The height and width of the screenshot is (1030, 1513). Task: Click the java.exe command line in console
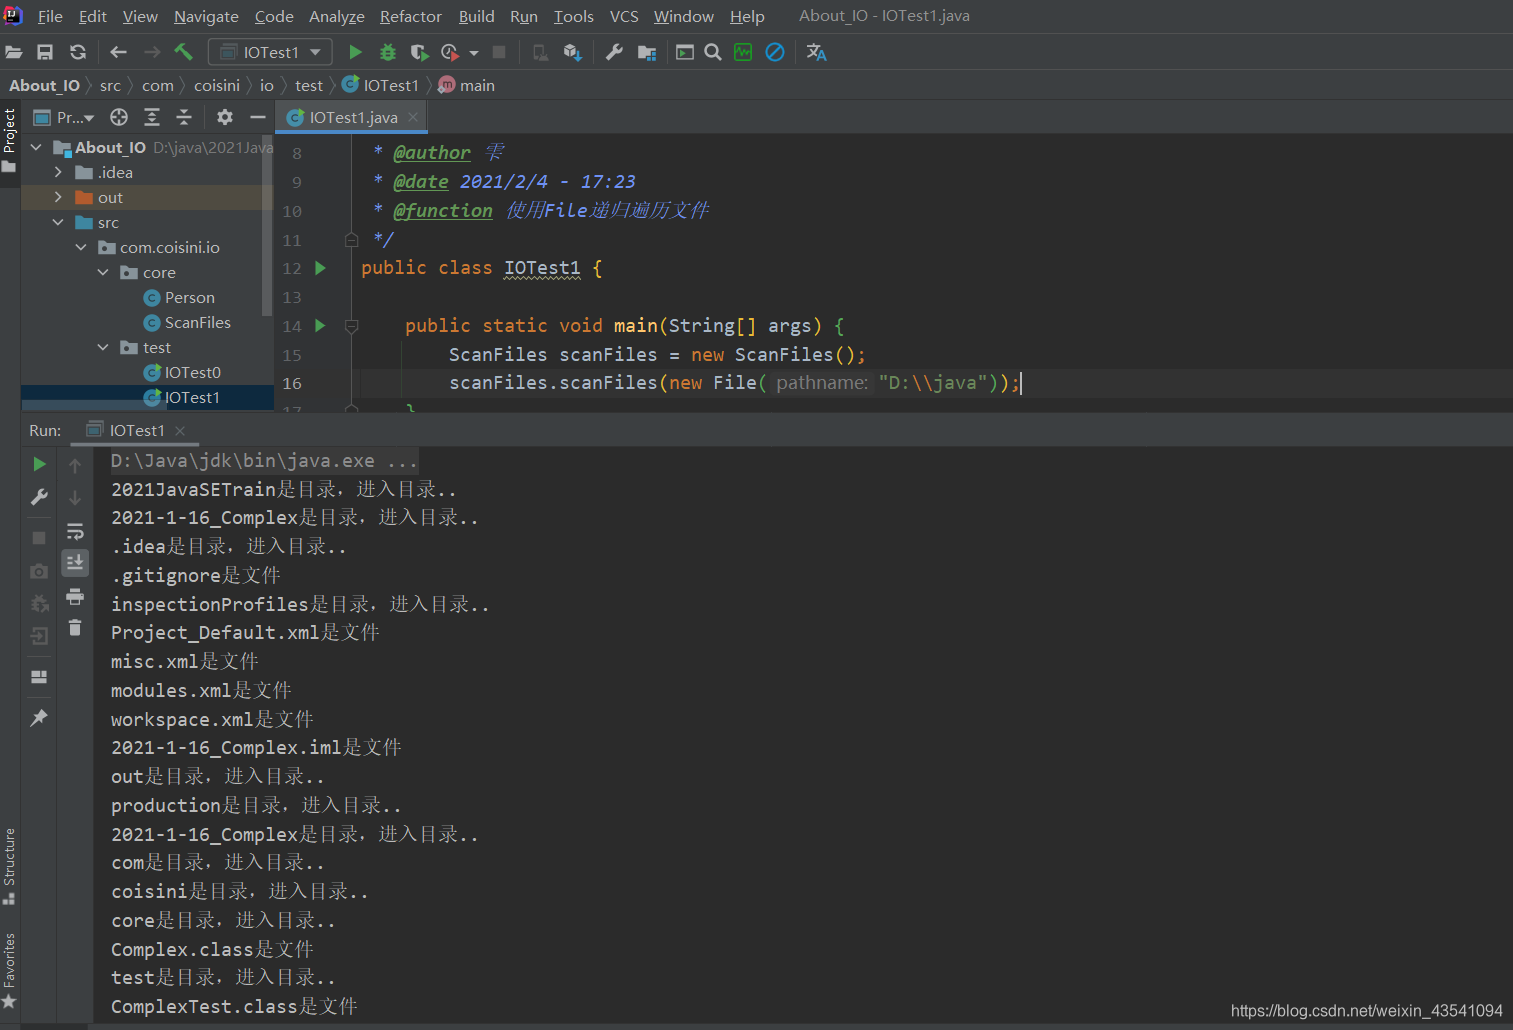(264, 461)
